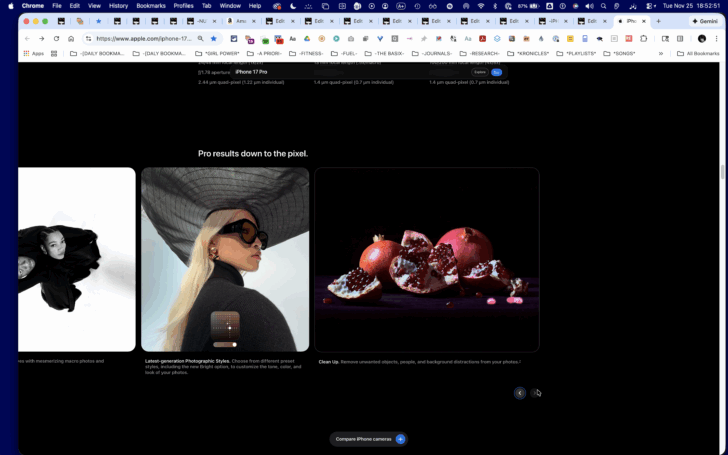Click the address bar URL field
The height and width of the screenshot is (455, 728).
[144, 39]
